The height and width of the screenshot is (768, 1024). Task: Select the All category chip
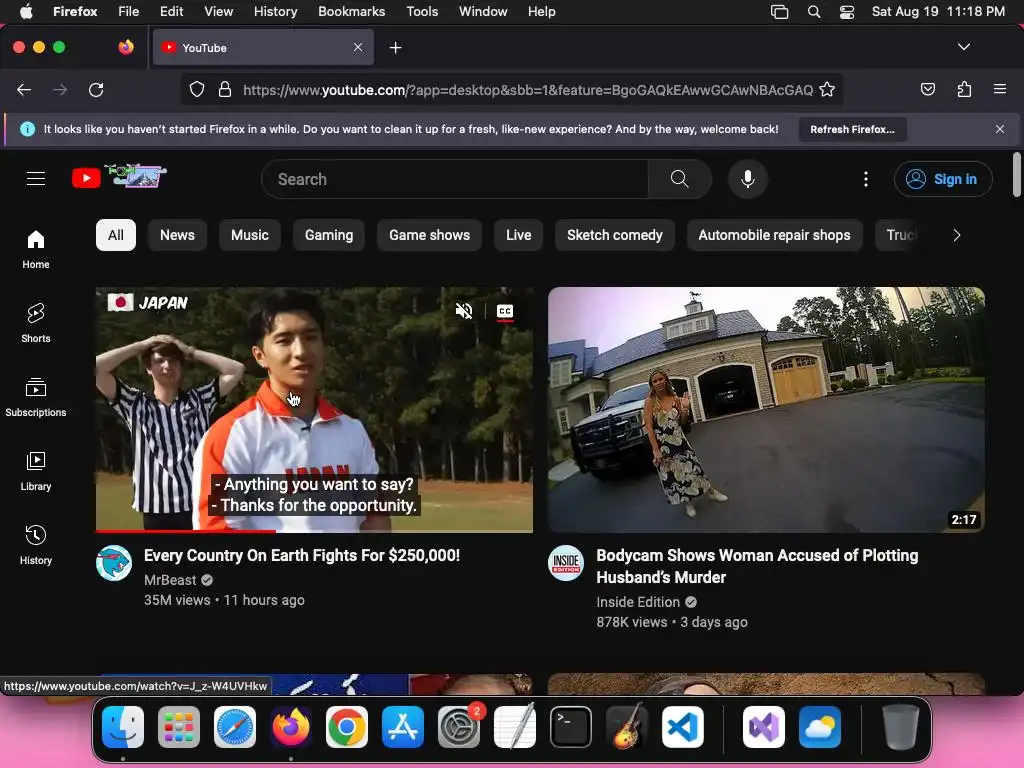tap(116, 235)
